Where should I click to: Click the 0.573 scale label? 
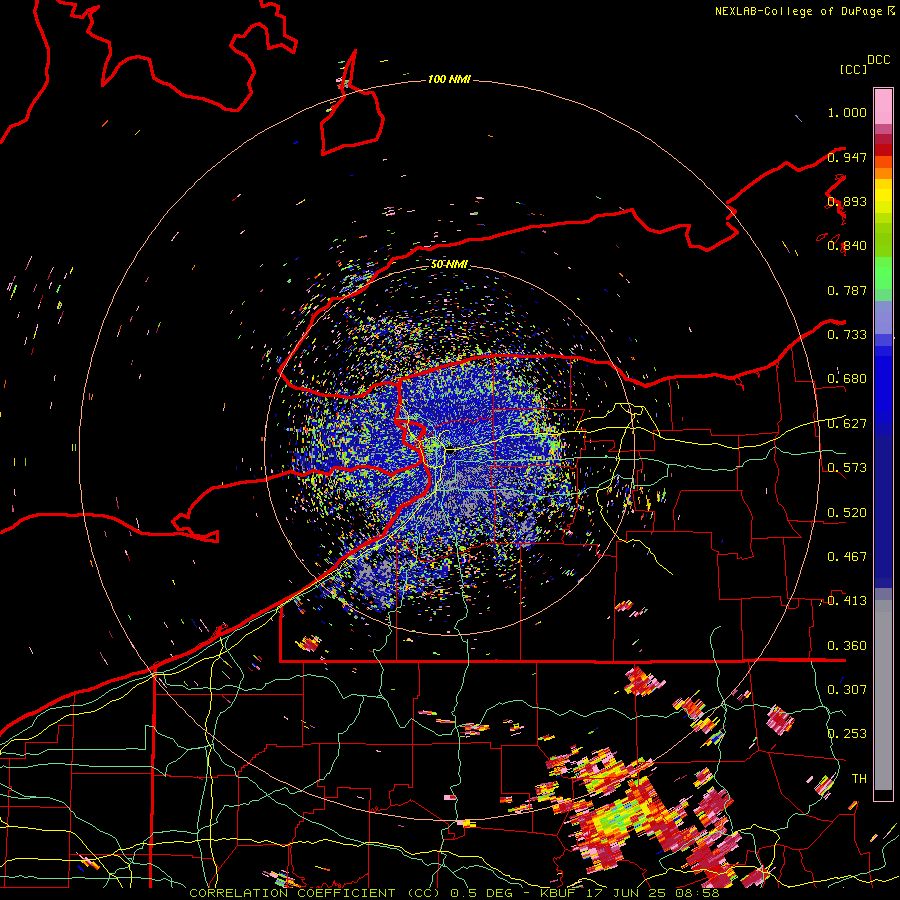point(847,467)
